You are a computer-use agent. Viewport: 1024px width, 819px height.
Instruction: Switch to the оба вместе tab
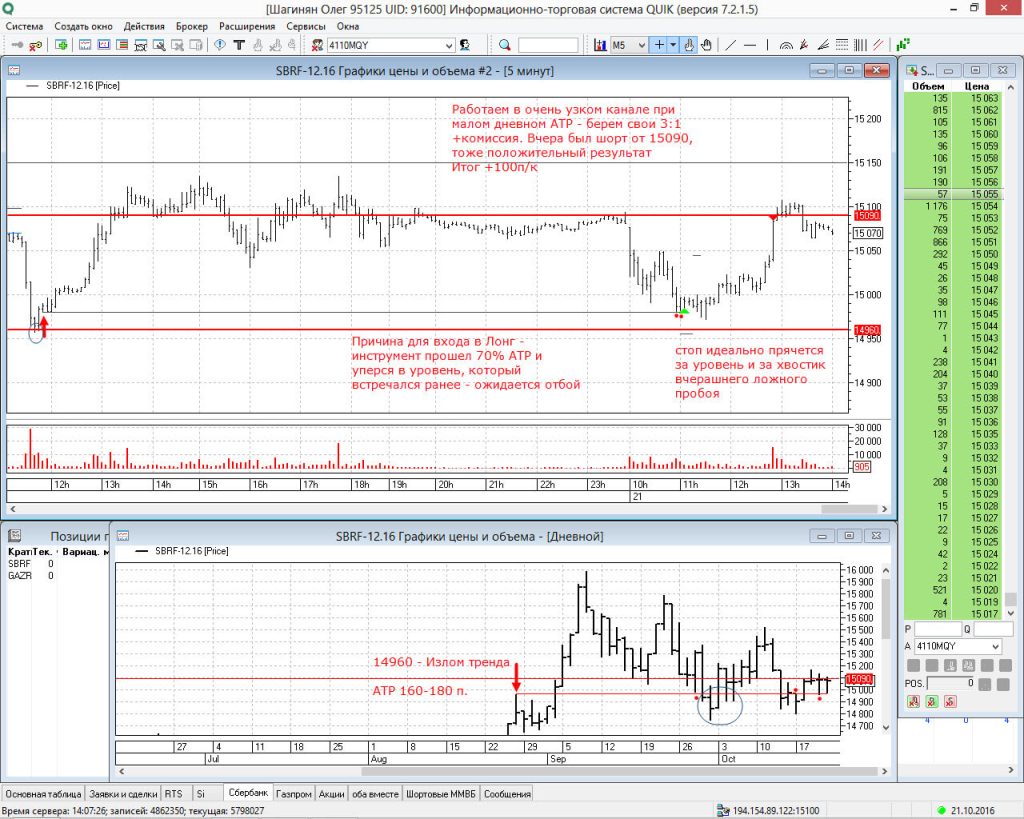(x=375, y=794)
